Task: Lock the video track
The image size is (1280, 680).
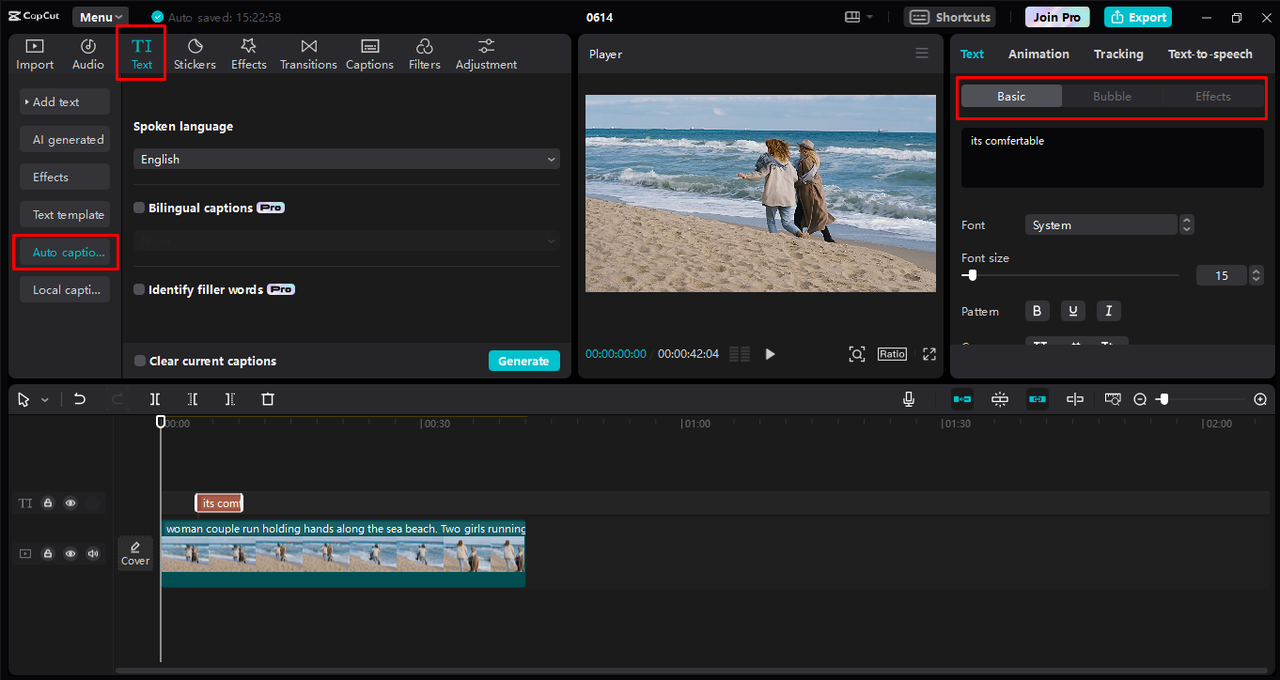Action: click(x=47, y=553)
